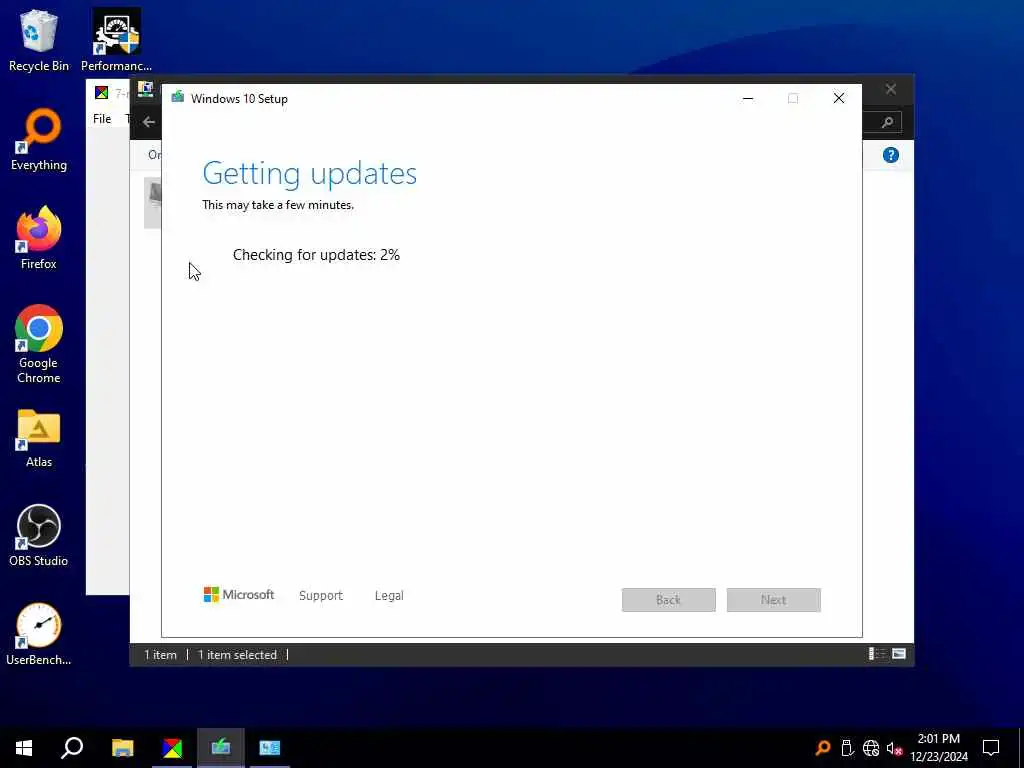Open the network globe tray icon
The width and height of the screenshot is (1024, 768).
[x=871, y=748]
